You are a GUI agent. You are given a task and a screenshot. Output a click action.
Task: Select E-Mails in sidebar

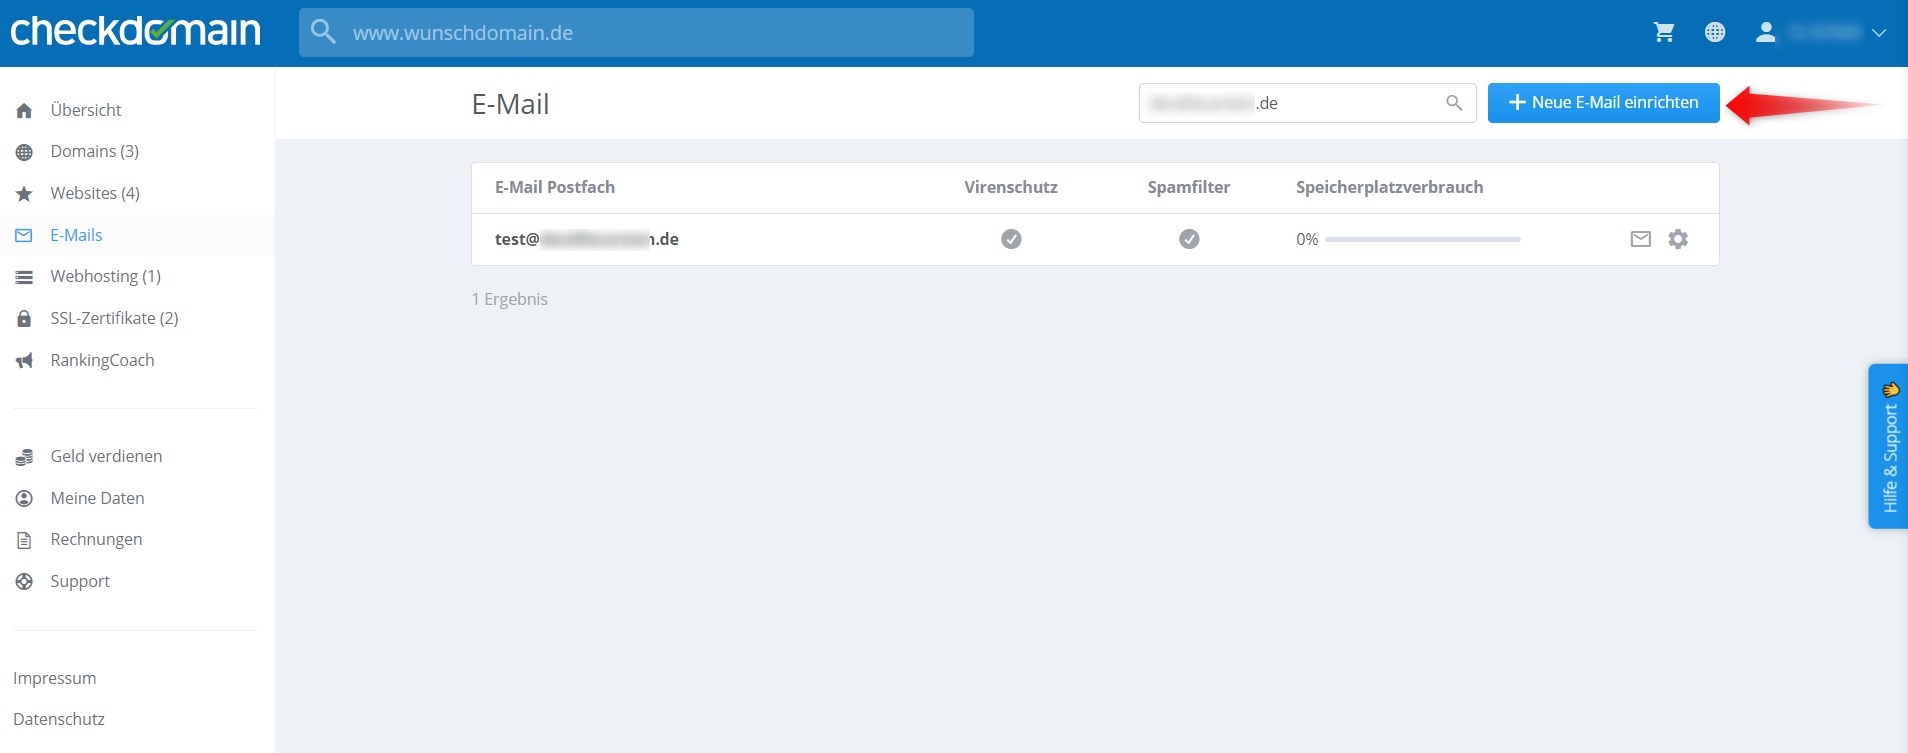click(x=76, y=235)
